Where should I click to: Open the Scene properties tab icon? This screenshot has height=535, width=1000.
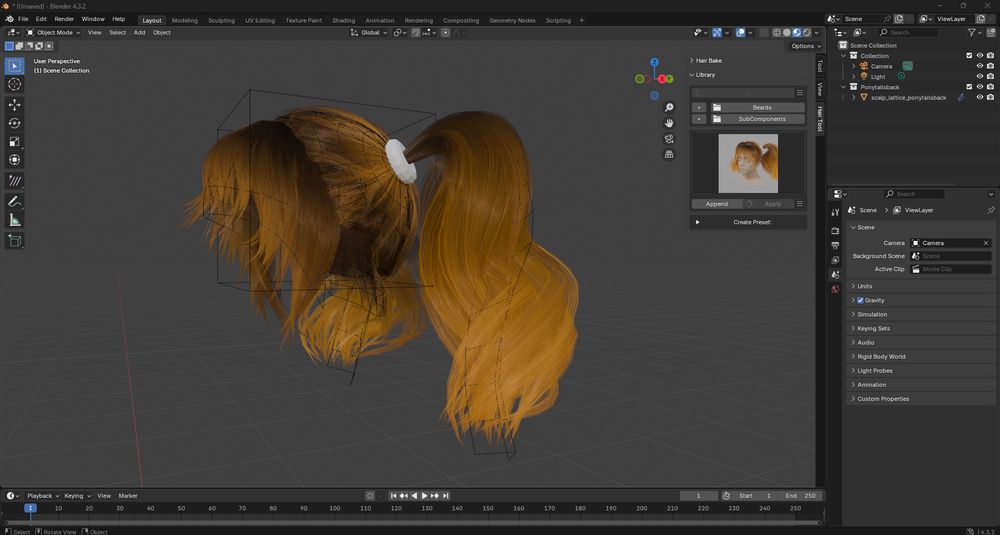835,275
